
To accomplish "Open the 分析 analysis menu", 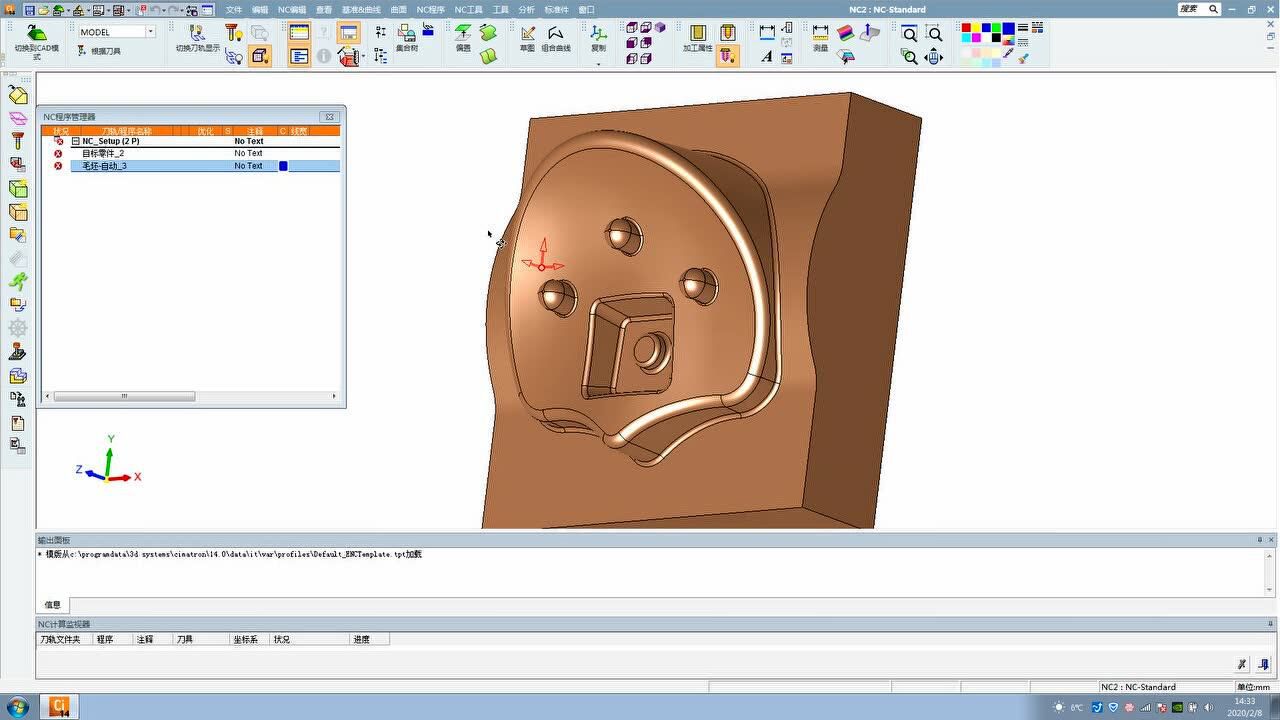I will (526, 9).
